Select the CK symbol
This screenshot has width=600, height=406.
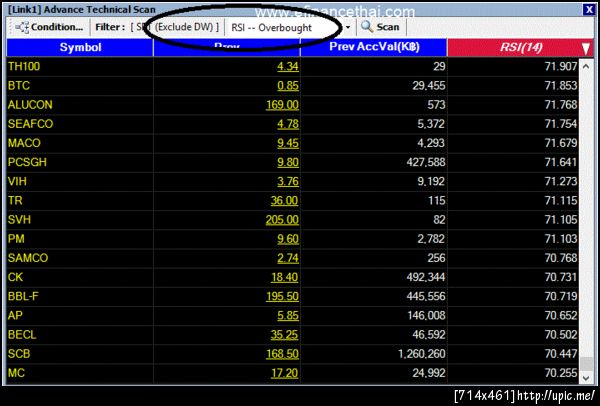15,277
